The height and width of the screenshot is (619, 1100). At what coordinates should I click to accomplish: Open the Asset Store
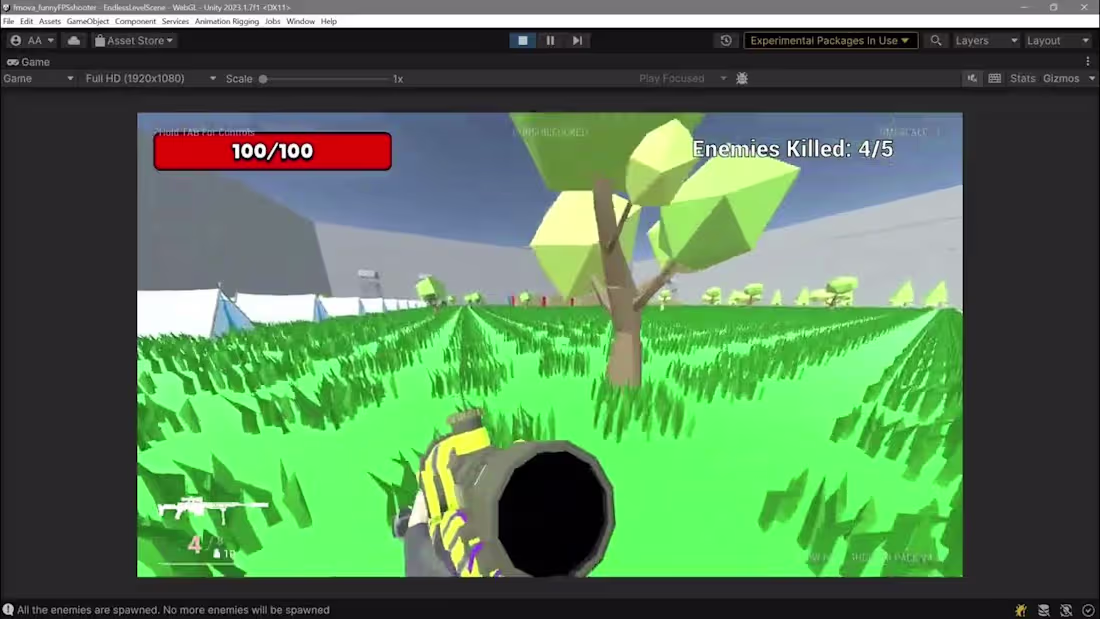pyautogui.click(x=134, y=40)
